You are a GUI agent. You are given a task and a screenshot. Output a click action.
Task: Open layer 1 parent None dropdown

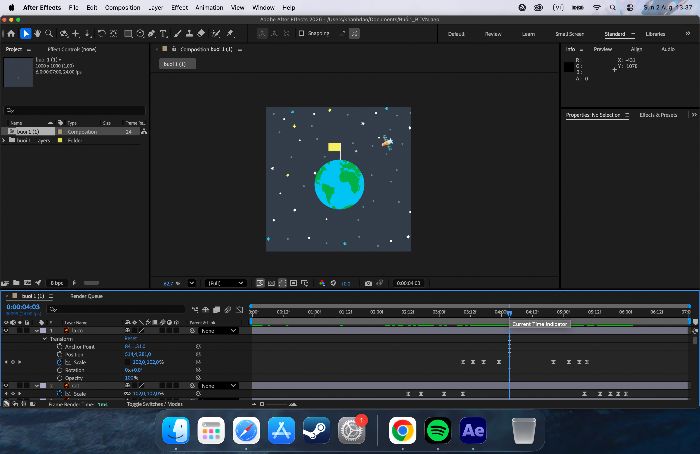click(218, 331)
